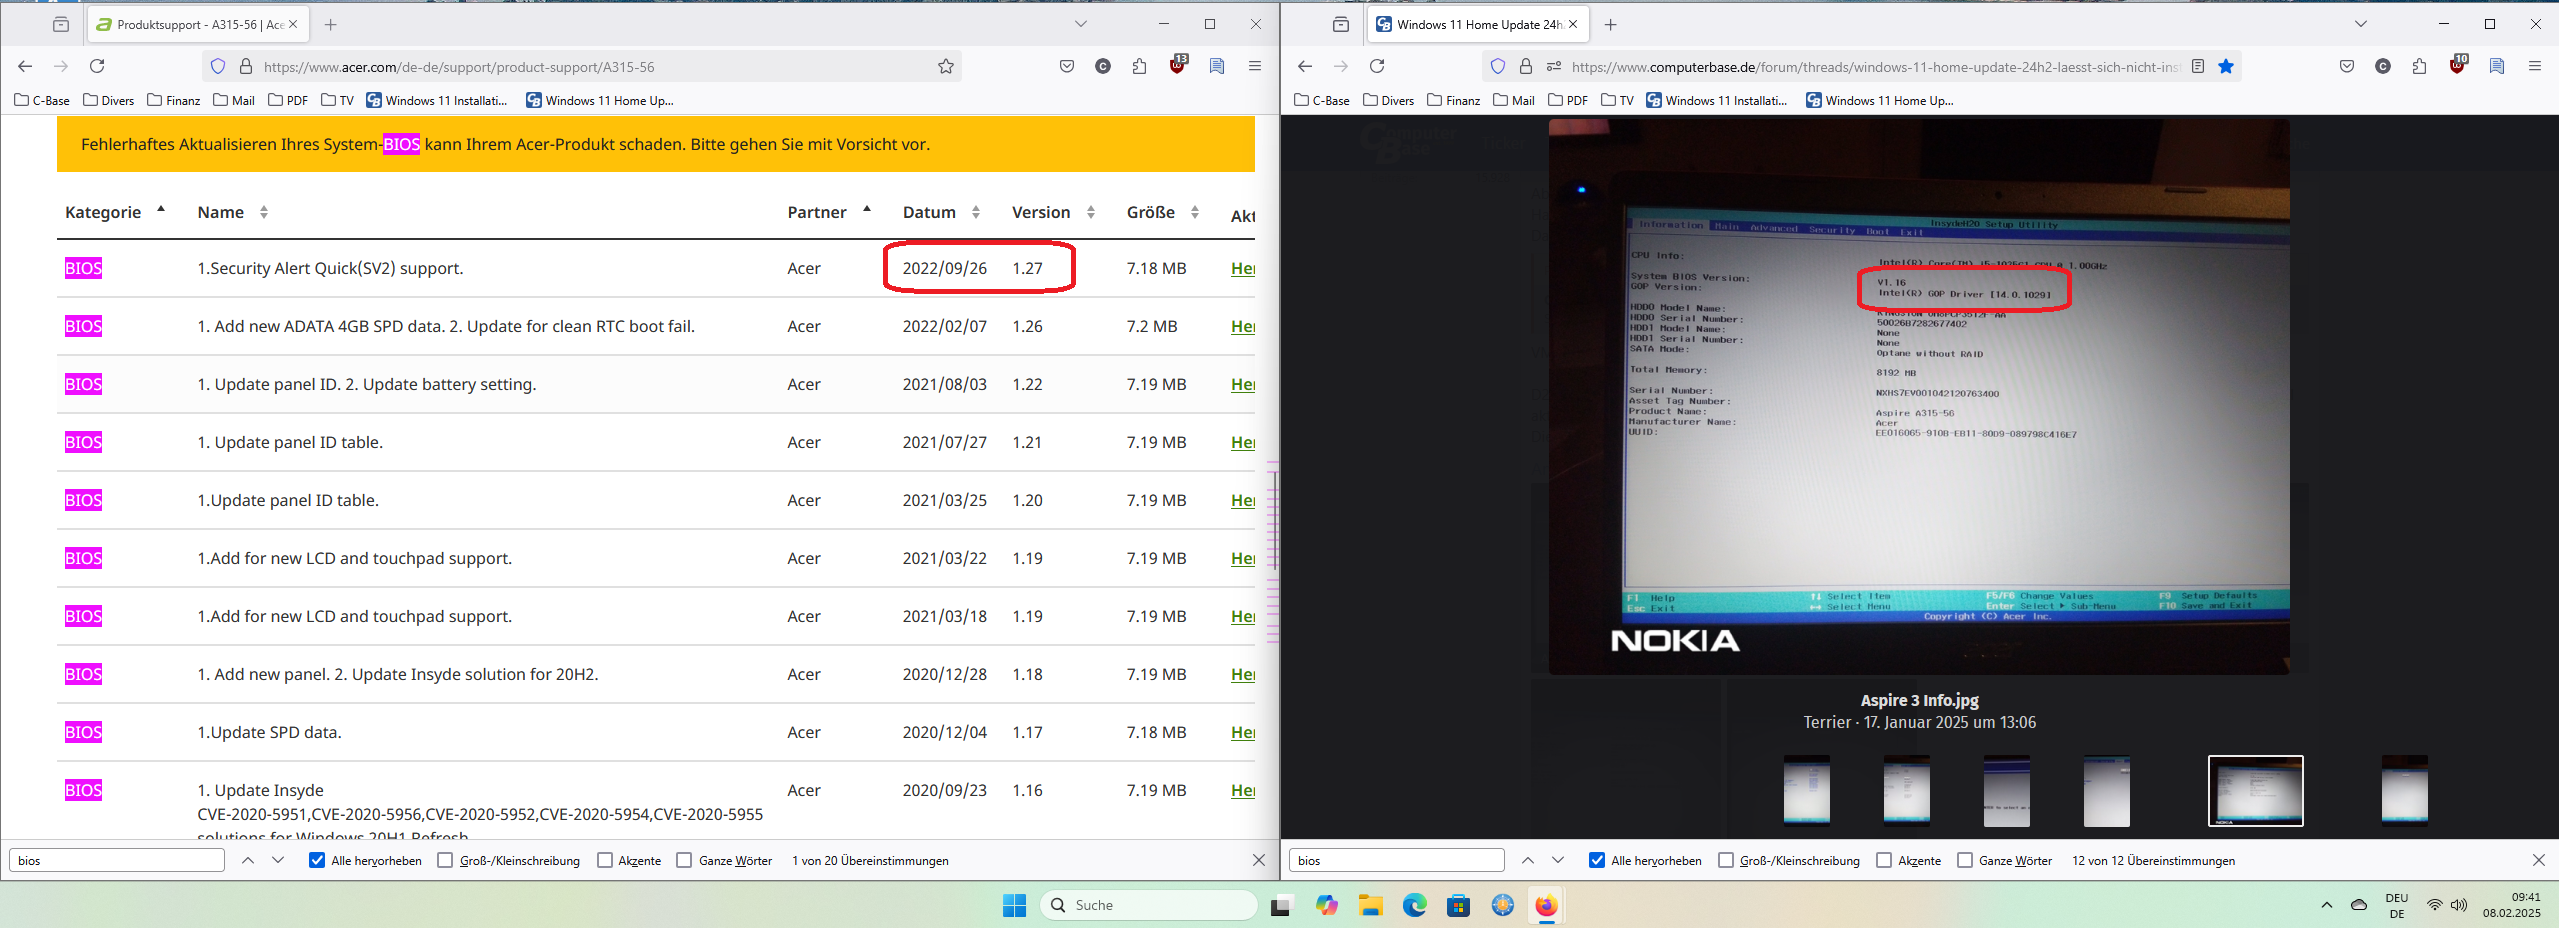Enable Akzente in the ComputerBase find bar
2559x928 pixels.
(1884, 860)
